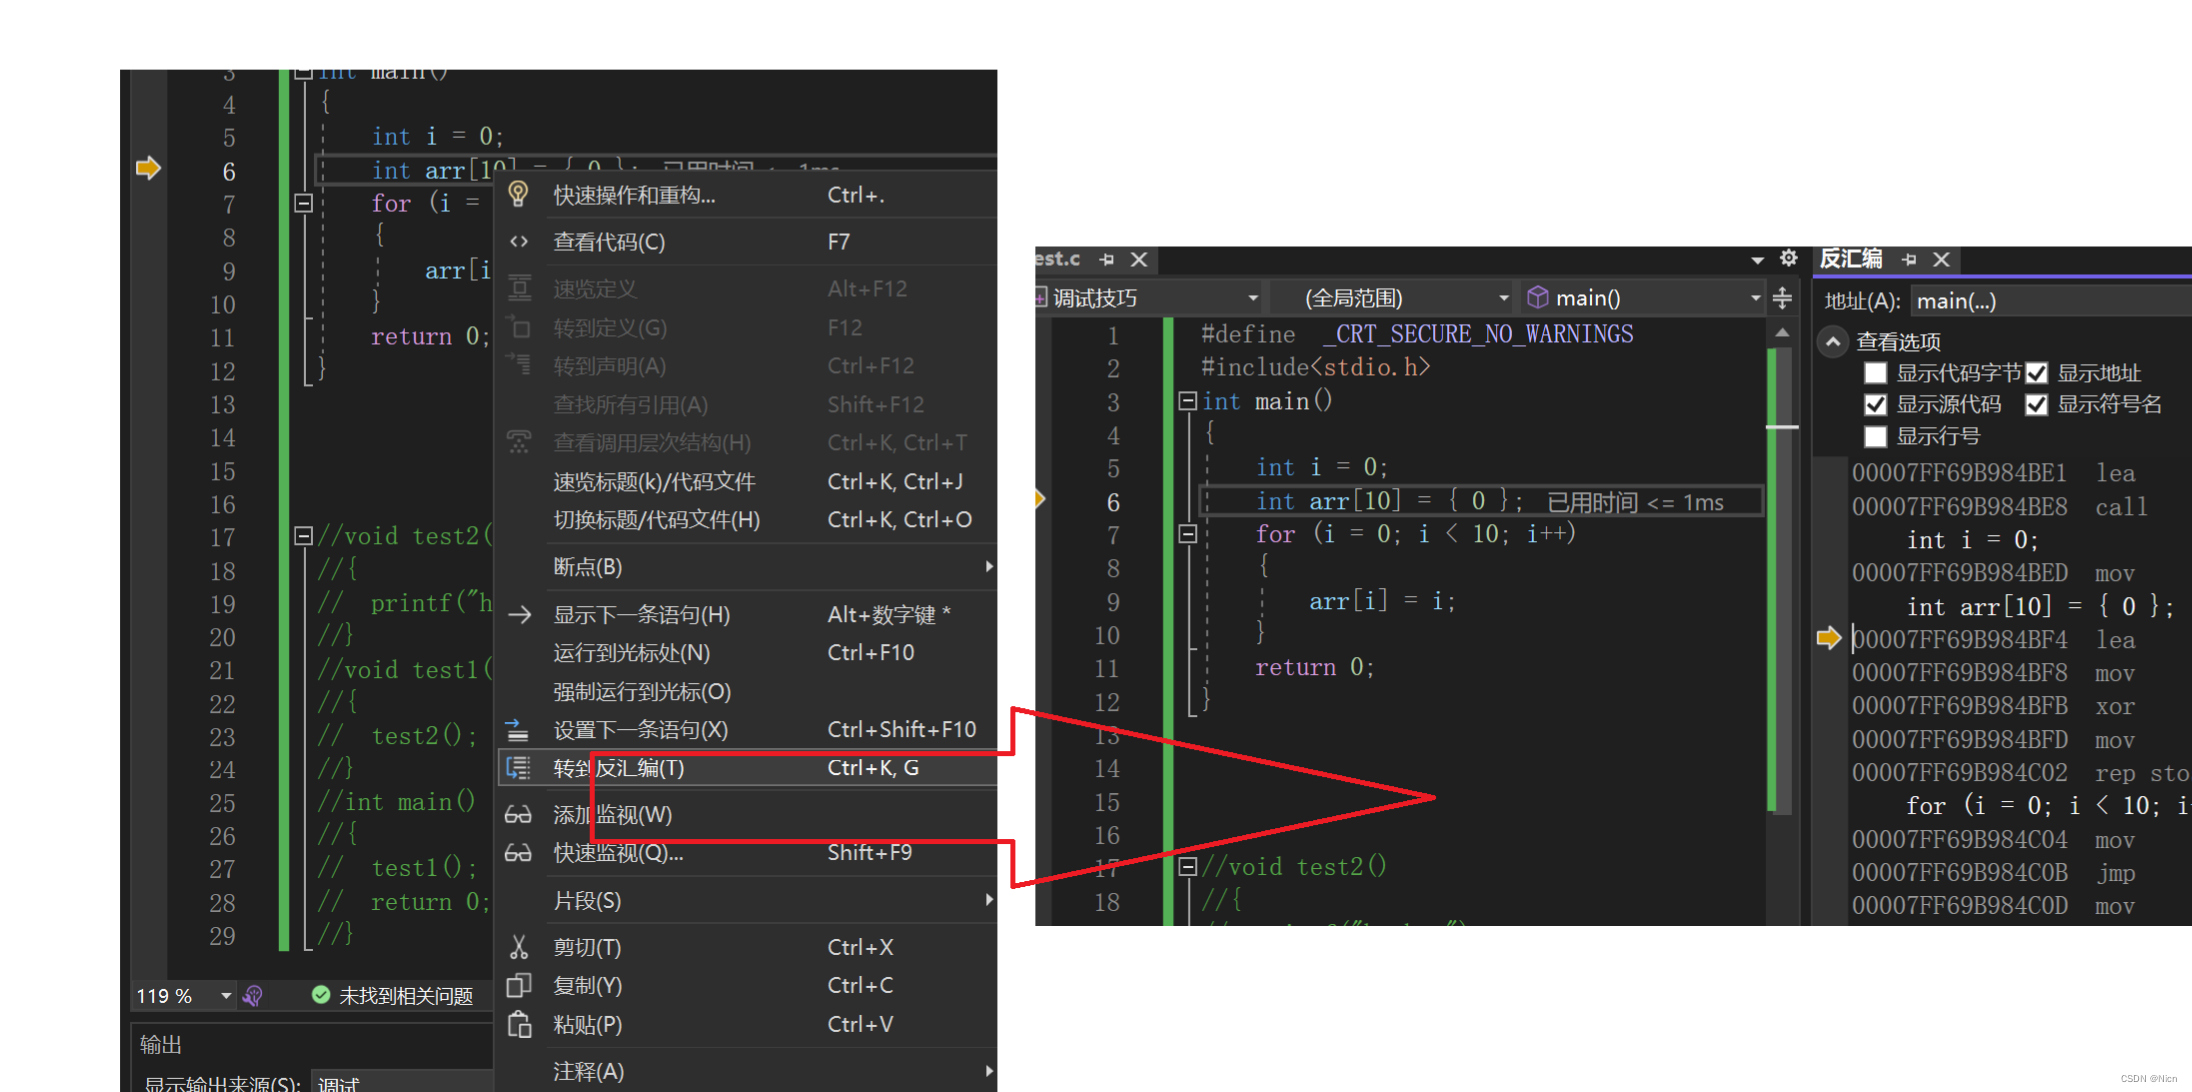Click the split editor icon beside main()
This screenshot has width=2192, height=1092.
point(1782,298)
